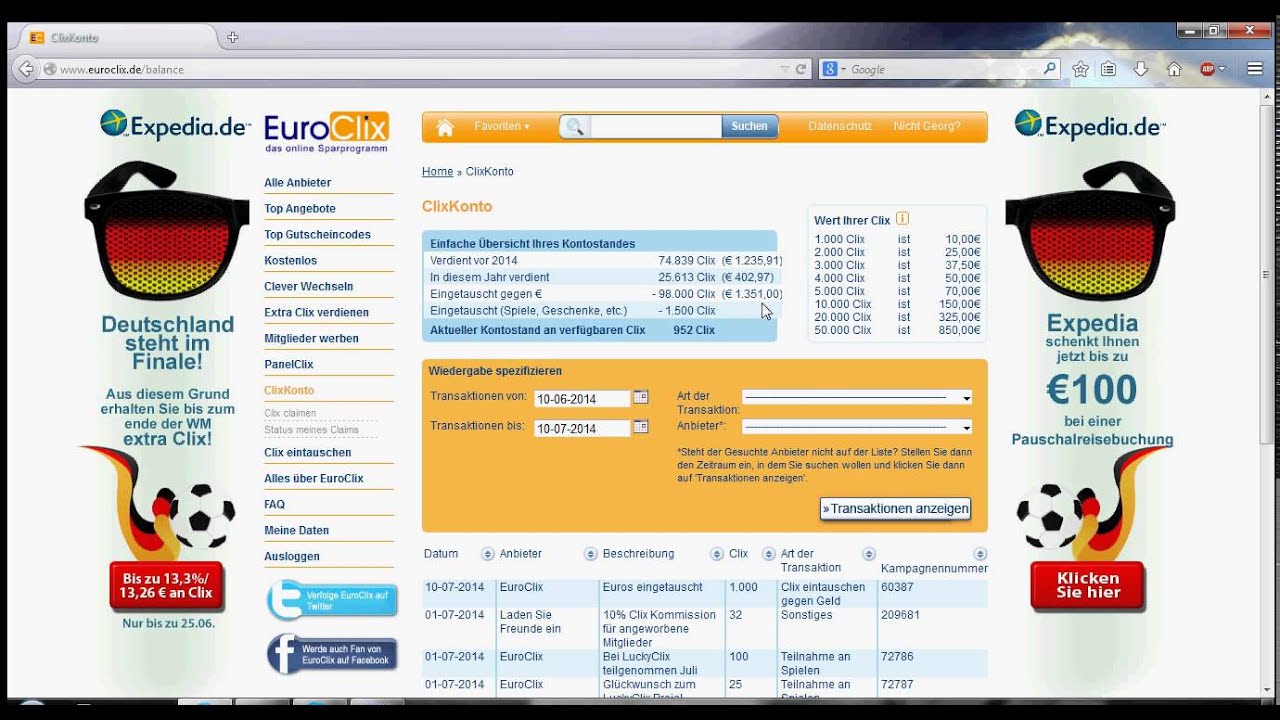
Task: Bookmark this page with star icon
Action: click(1080, 69)
